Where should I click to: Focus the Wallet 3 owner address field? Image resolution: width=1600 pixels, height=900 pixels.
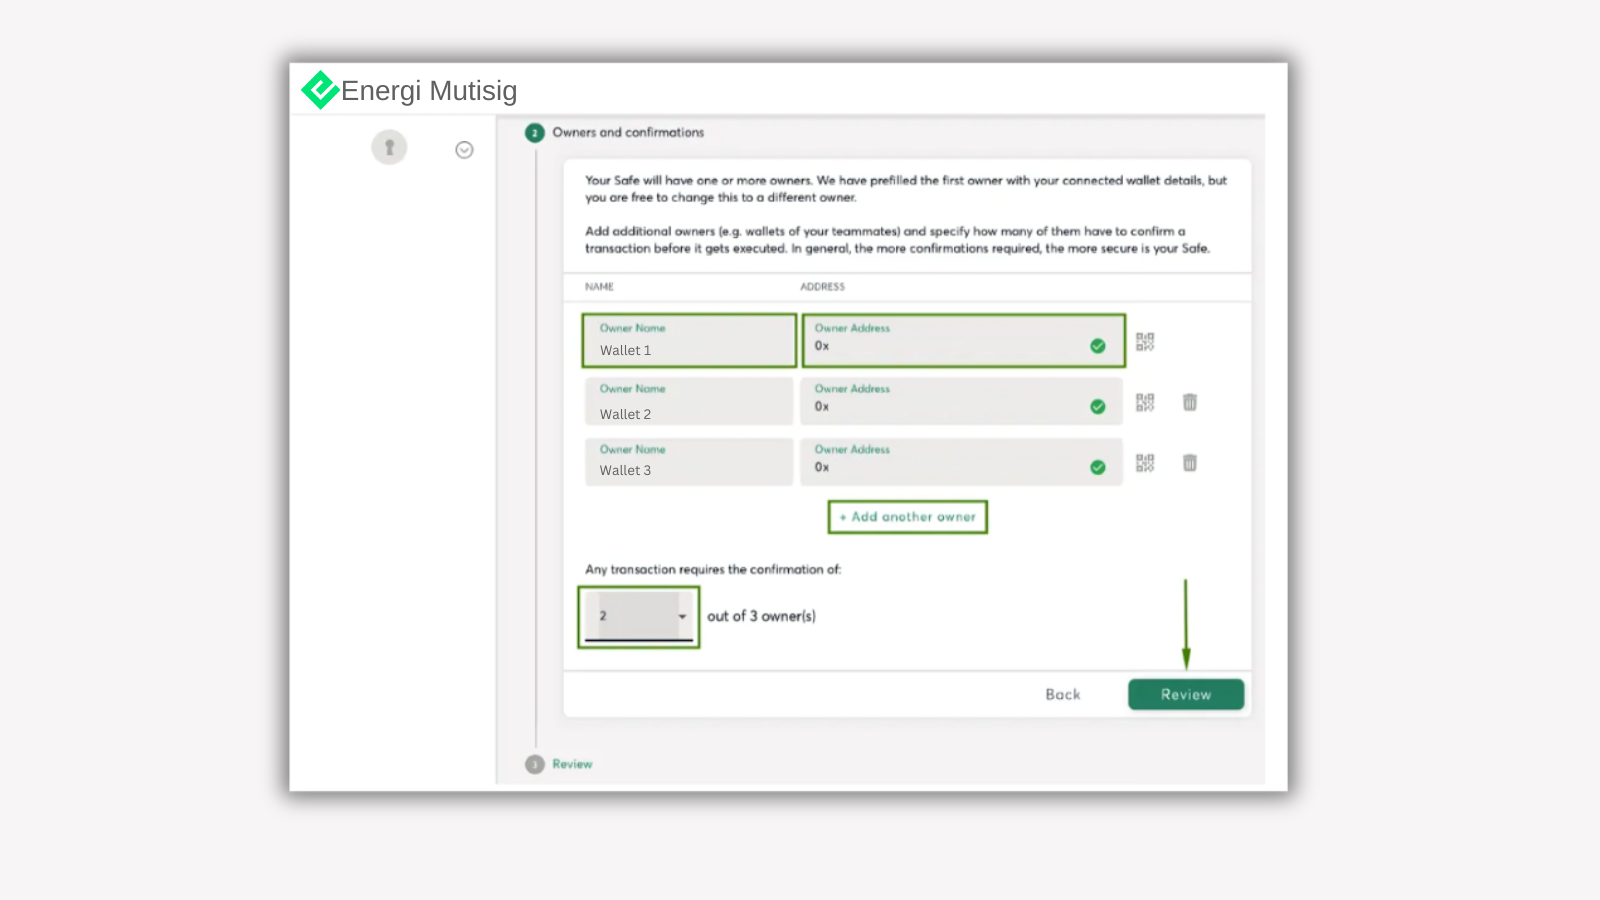(x=961, y=462)
